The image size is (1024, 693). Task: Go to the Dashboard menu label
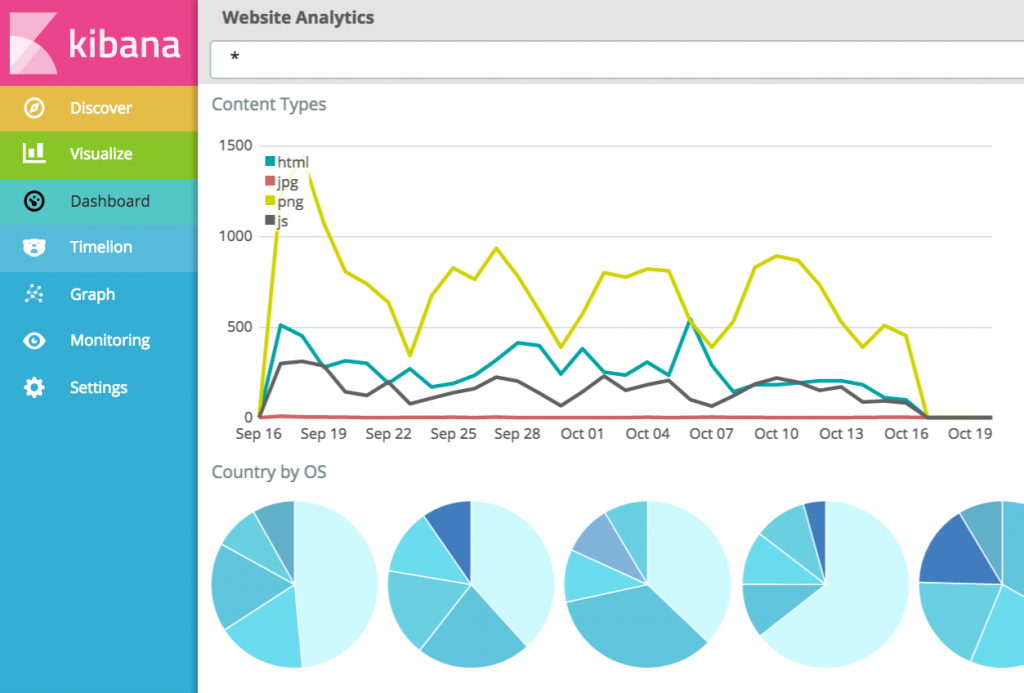click(109, 201)
